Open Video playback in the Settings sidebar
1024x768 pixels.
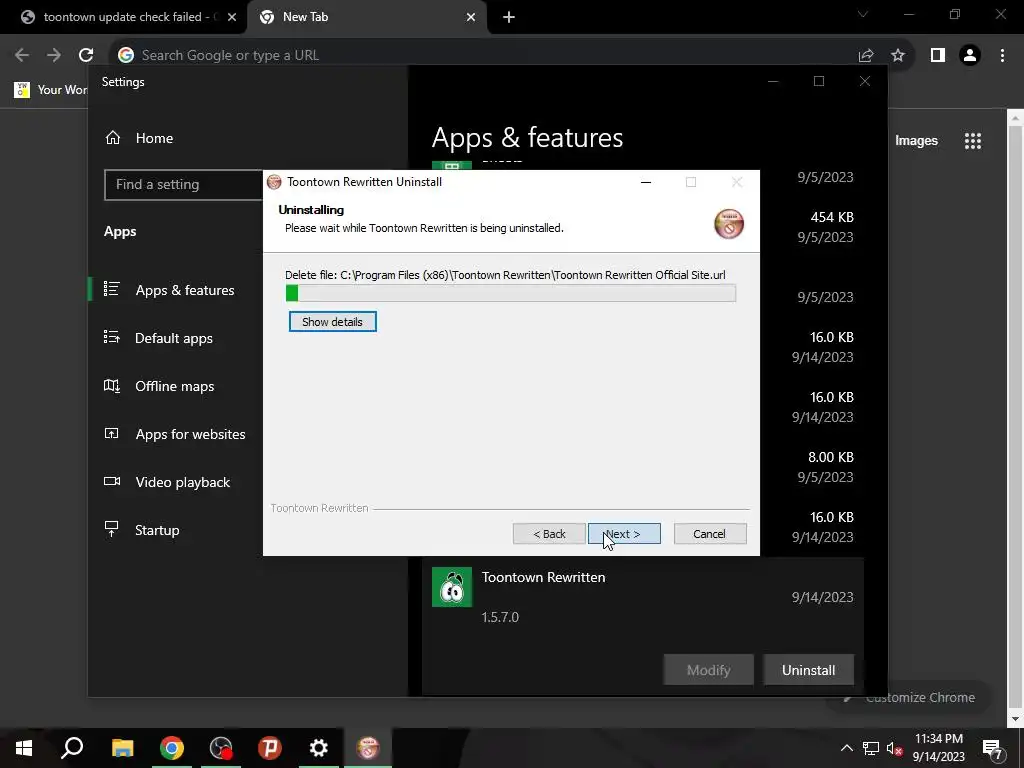182,482
